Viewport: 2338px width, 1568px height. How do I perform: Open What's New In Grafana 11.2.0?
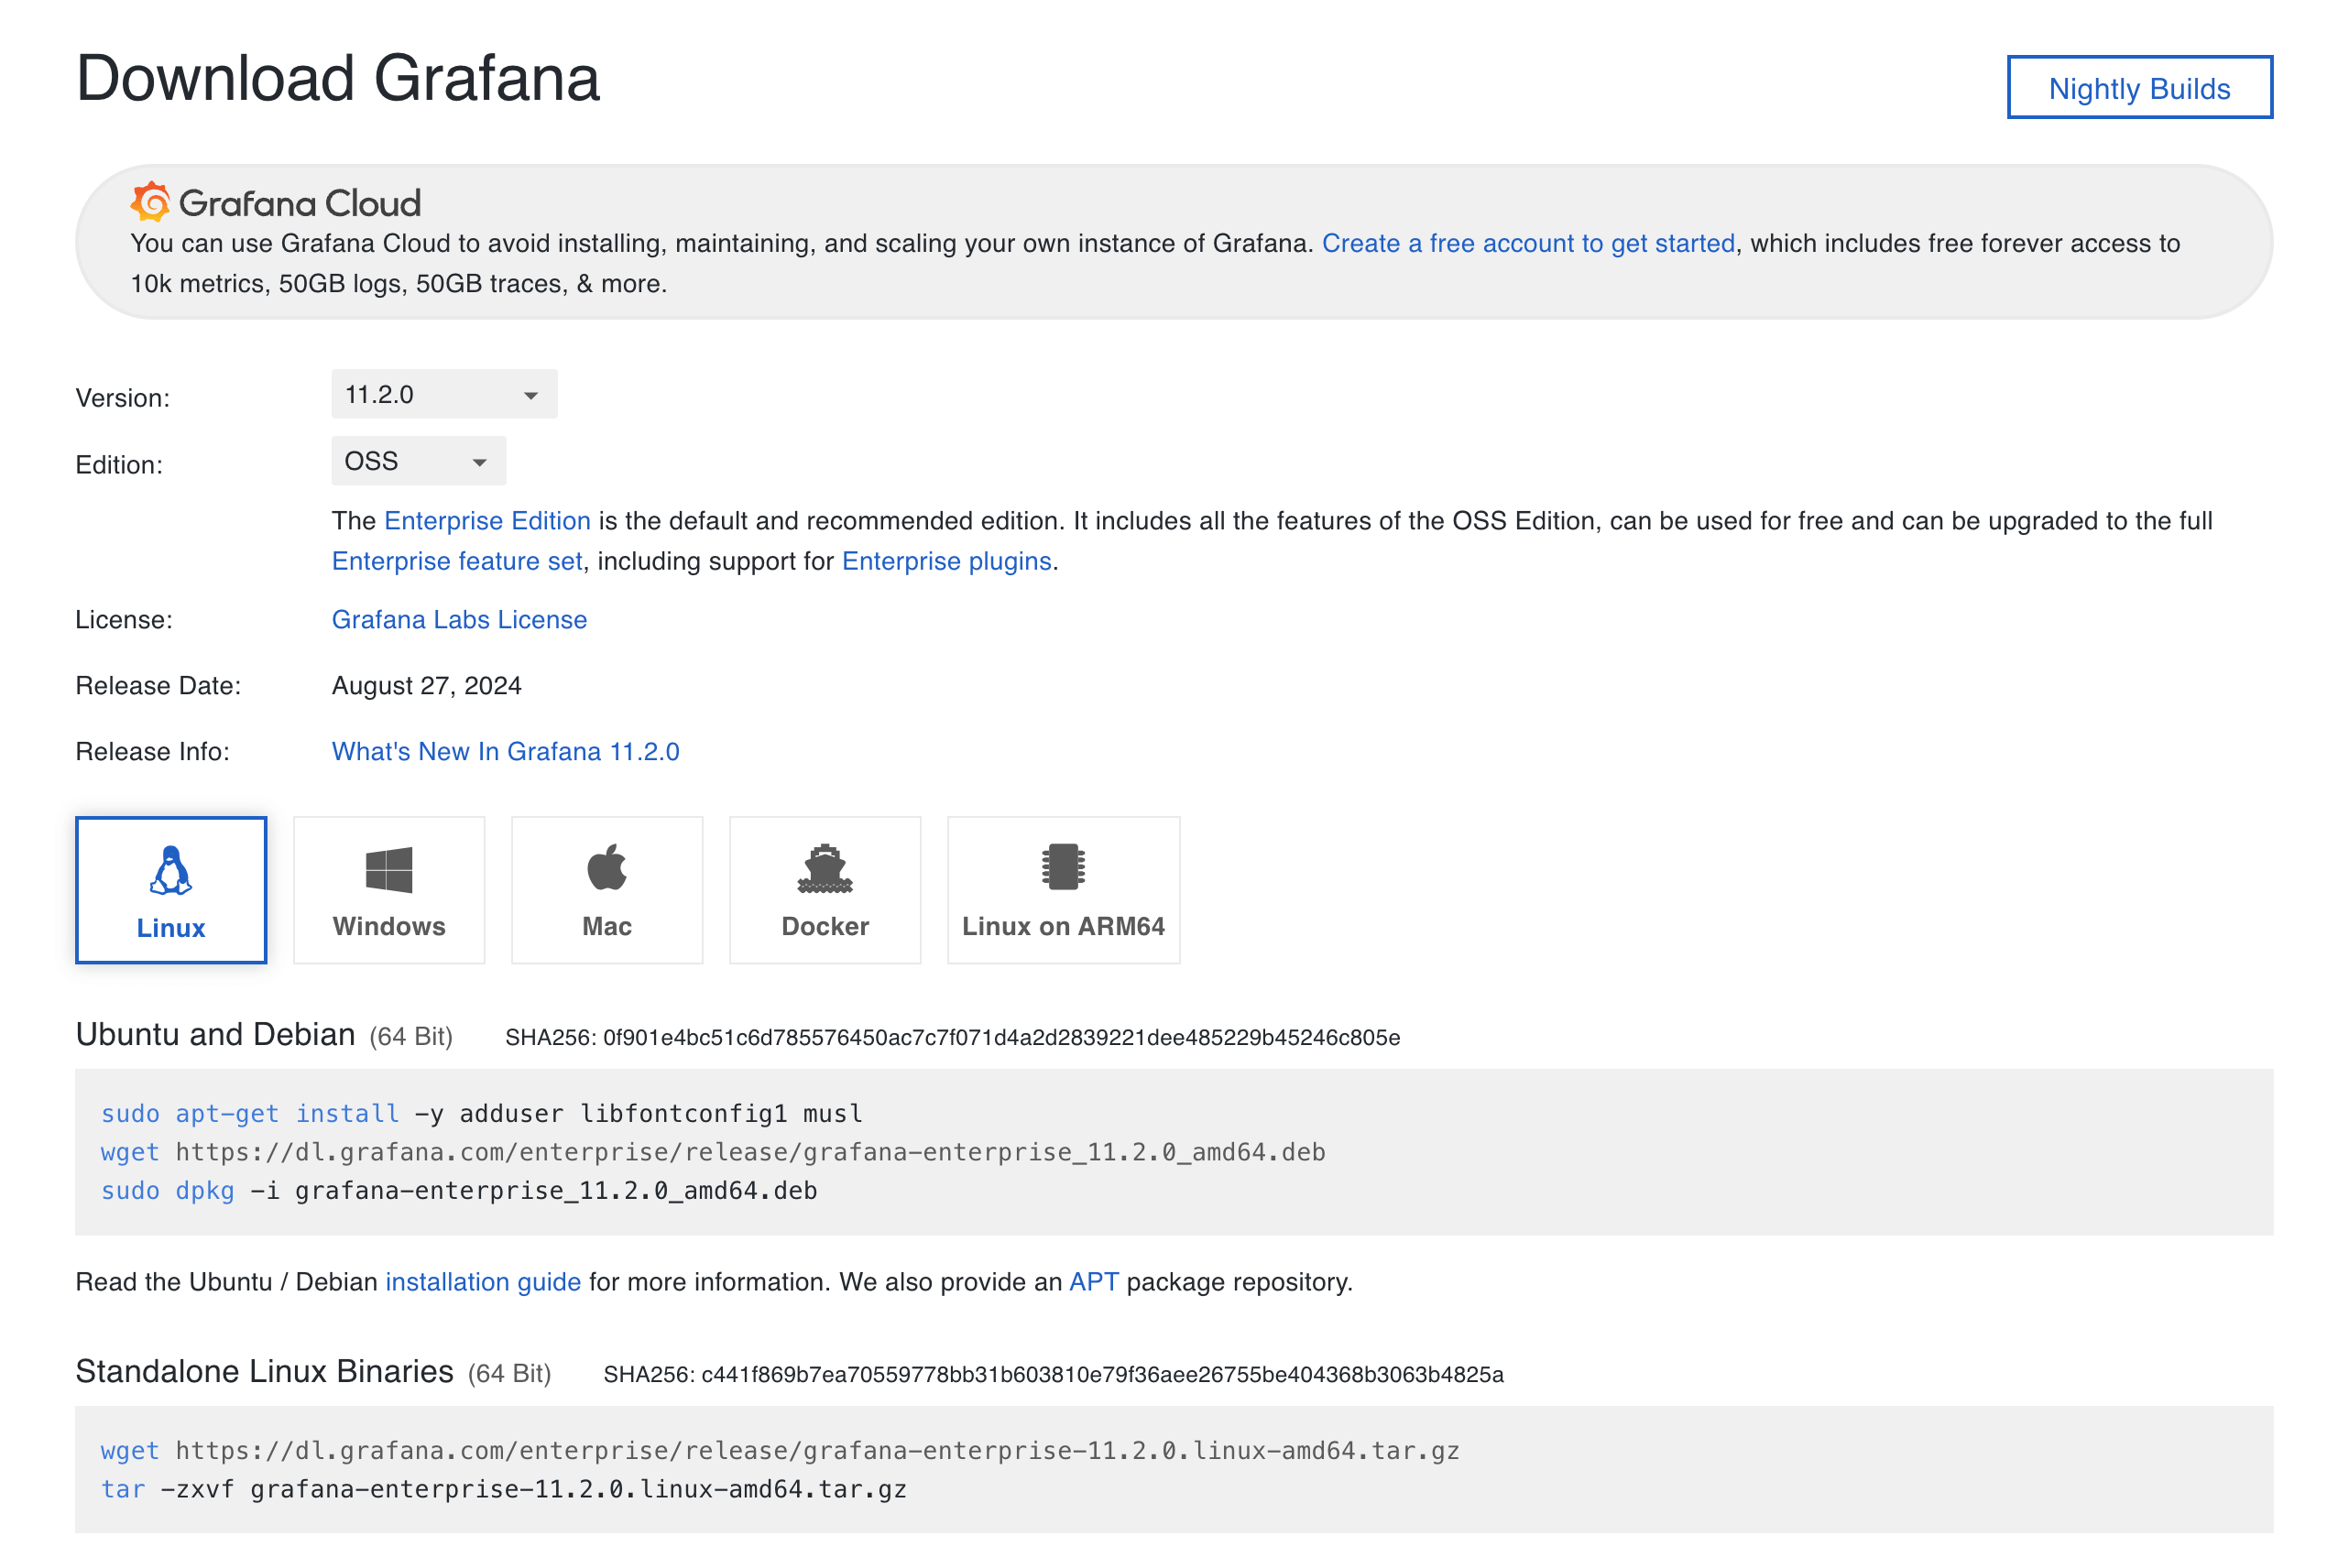click(505, 752)
